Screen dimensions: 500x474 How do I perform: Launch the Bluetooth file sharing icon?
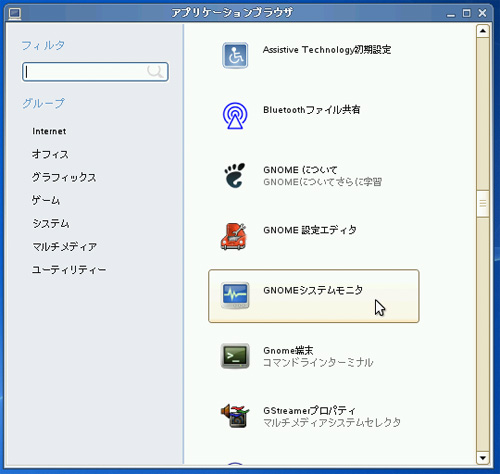(235, 116)
